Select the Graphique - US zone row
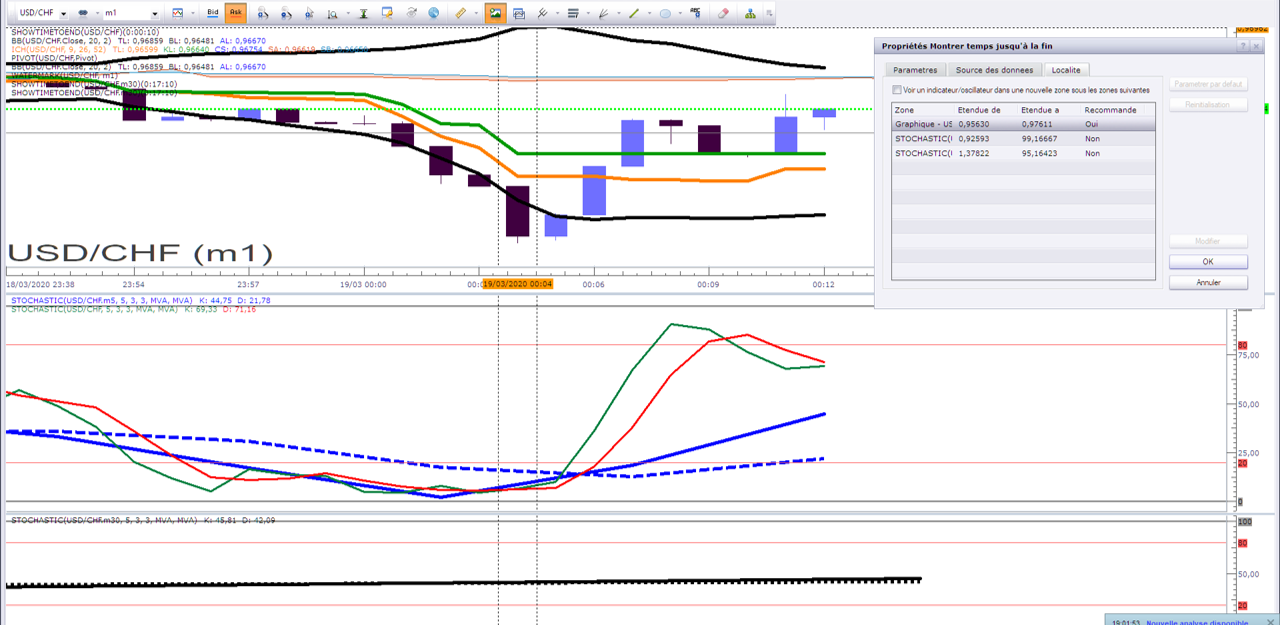1280x625 pixels. click(1024, 124)
